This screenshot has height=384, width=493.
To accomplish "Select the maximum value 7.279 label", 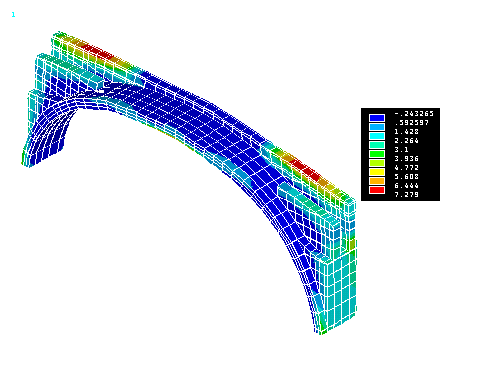I will [406, 194].
